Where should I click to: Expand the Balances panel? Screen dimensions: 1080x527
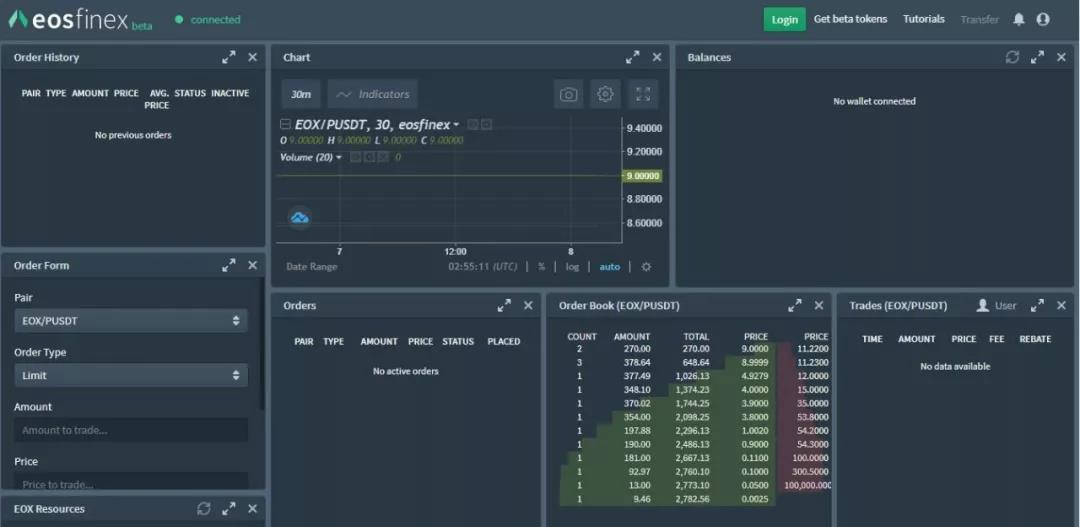click(1037, 57)
